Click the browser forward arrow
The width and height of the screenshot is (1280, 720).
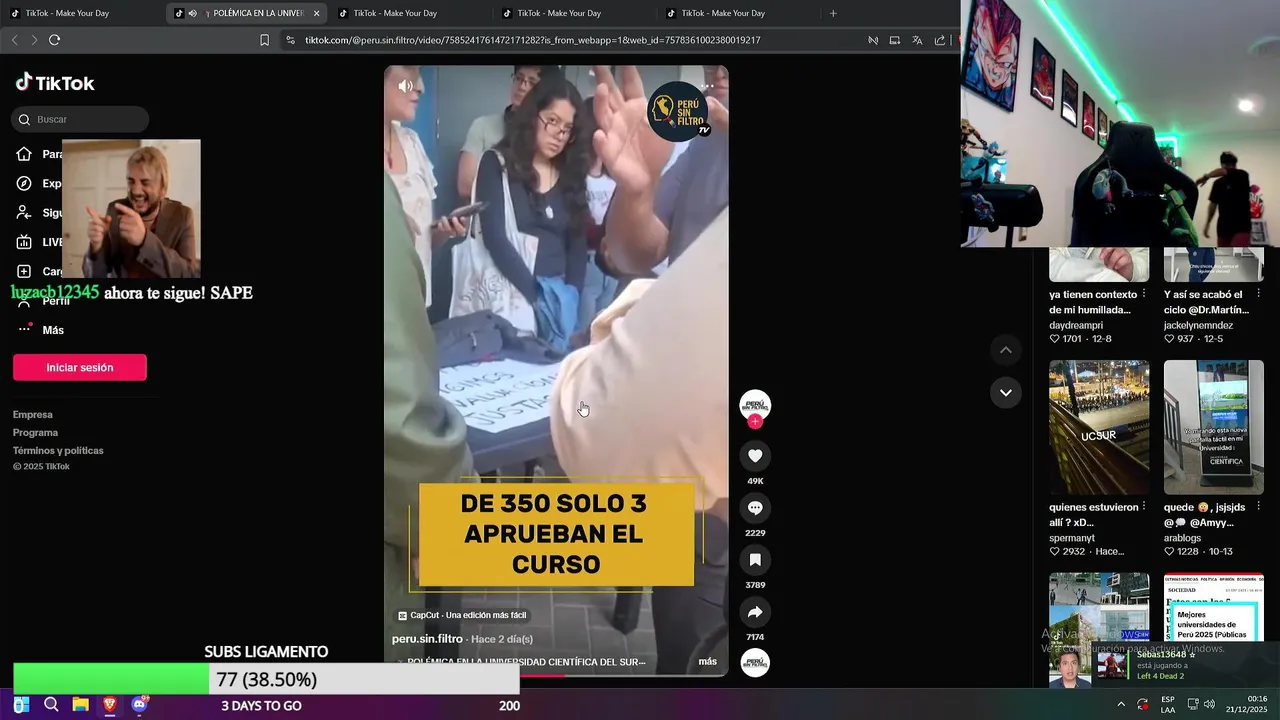click(x=34, y=40)
